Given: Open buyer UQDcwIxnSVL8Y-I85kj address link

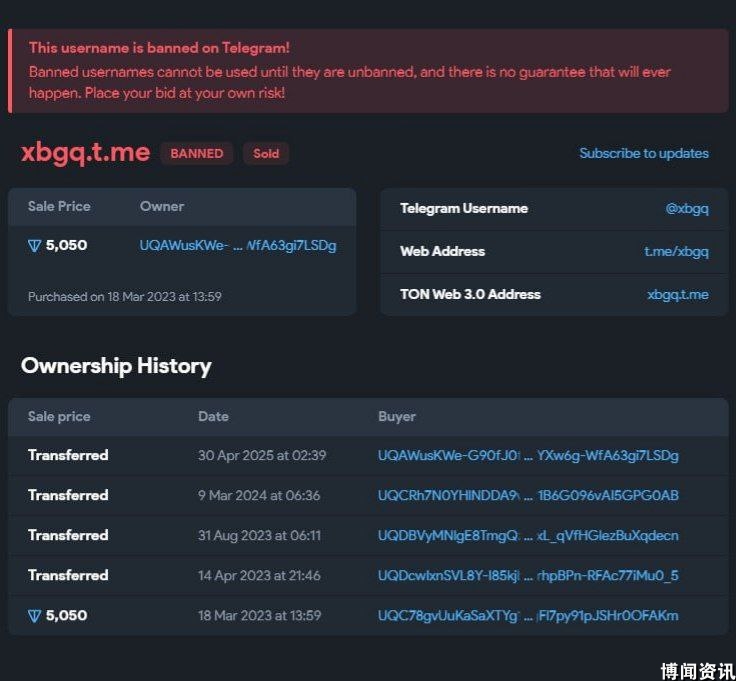Looking at the screenshot, I should [528, 575].
